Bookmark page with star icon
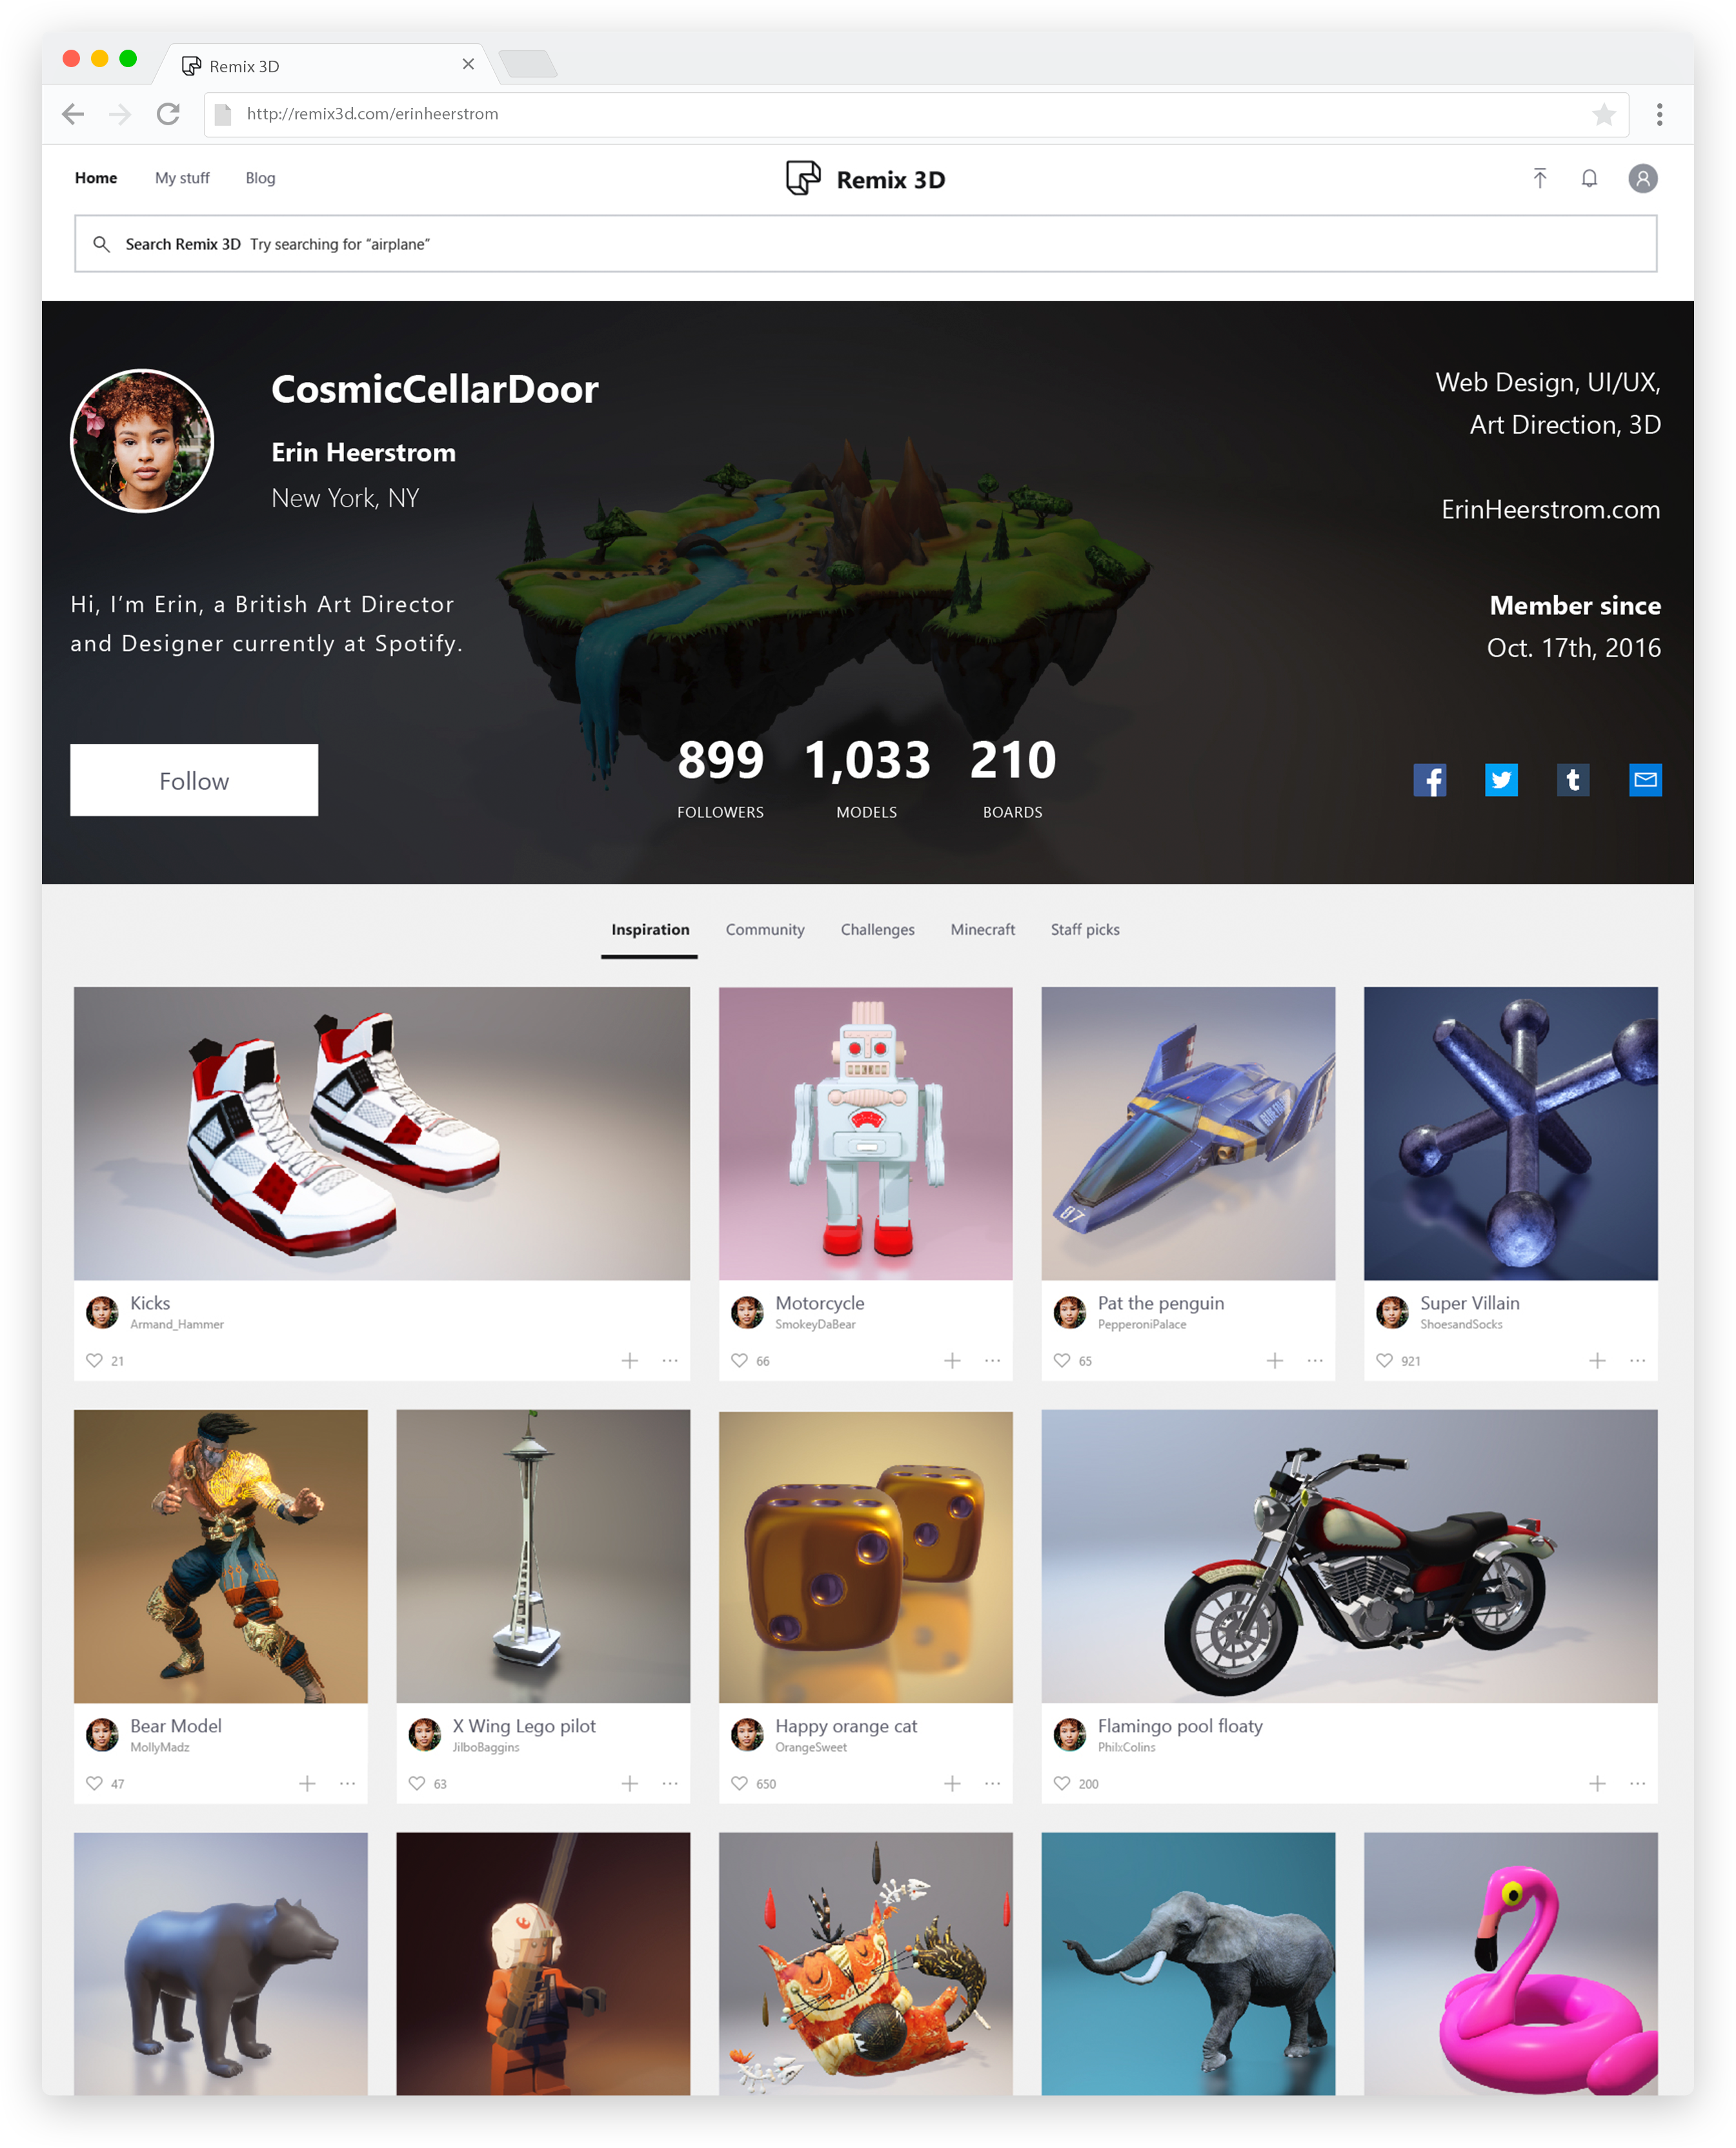Viewport: 1736px width, 2148px height. pyautogui.click(x=1604, y=114)
